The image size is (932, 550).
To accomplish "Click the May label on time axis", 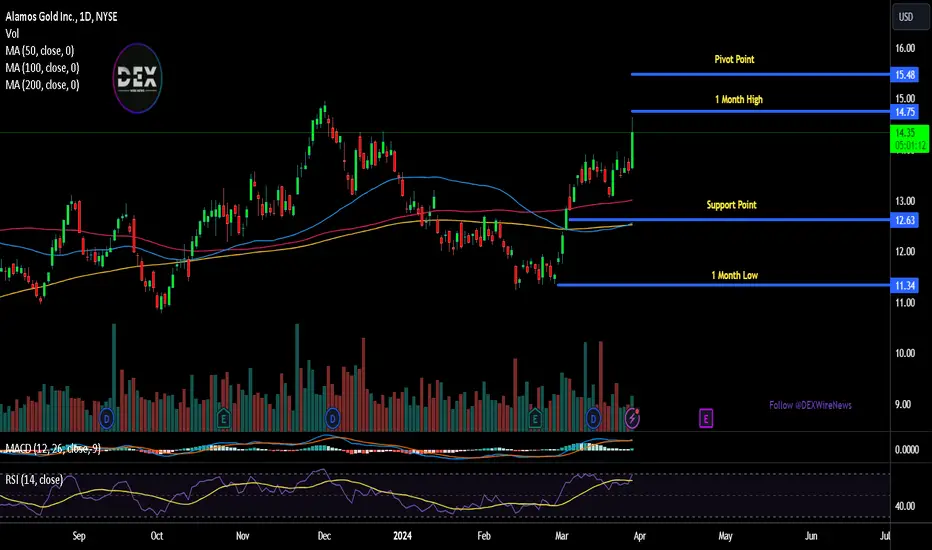I will point(726,536).
